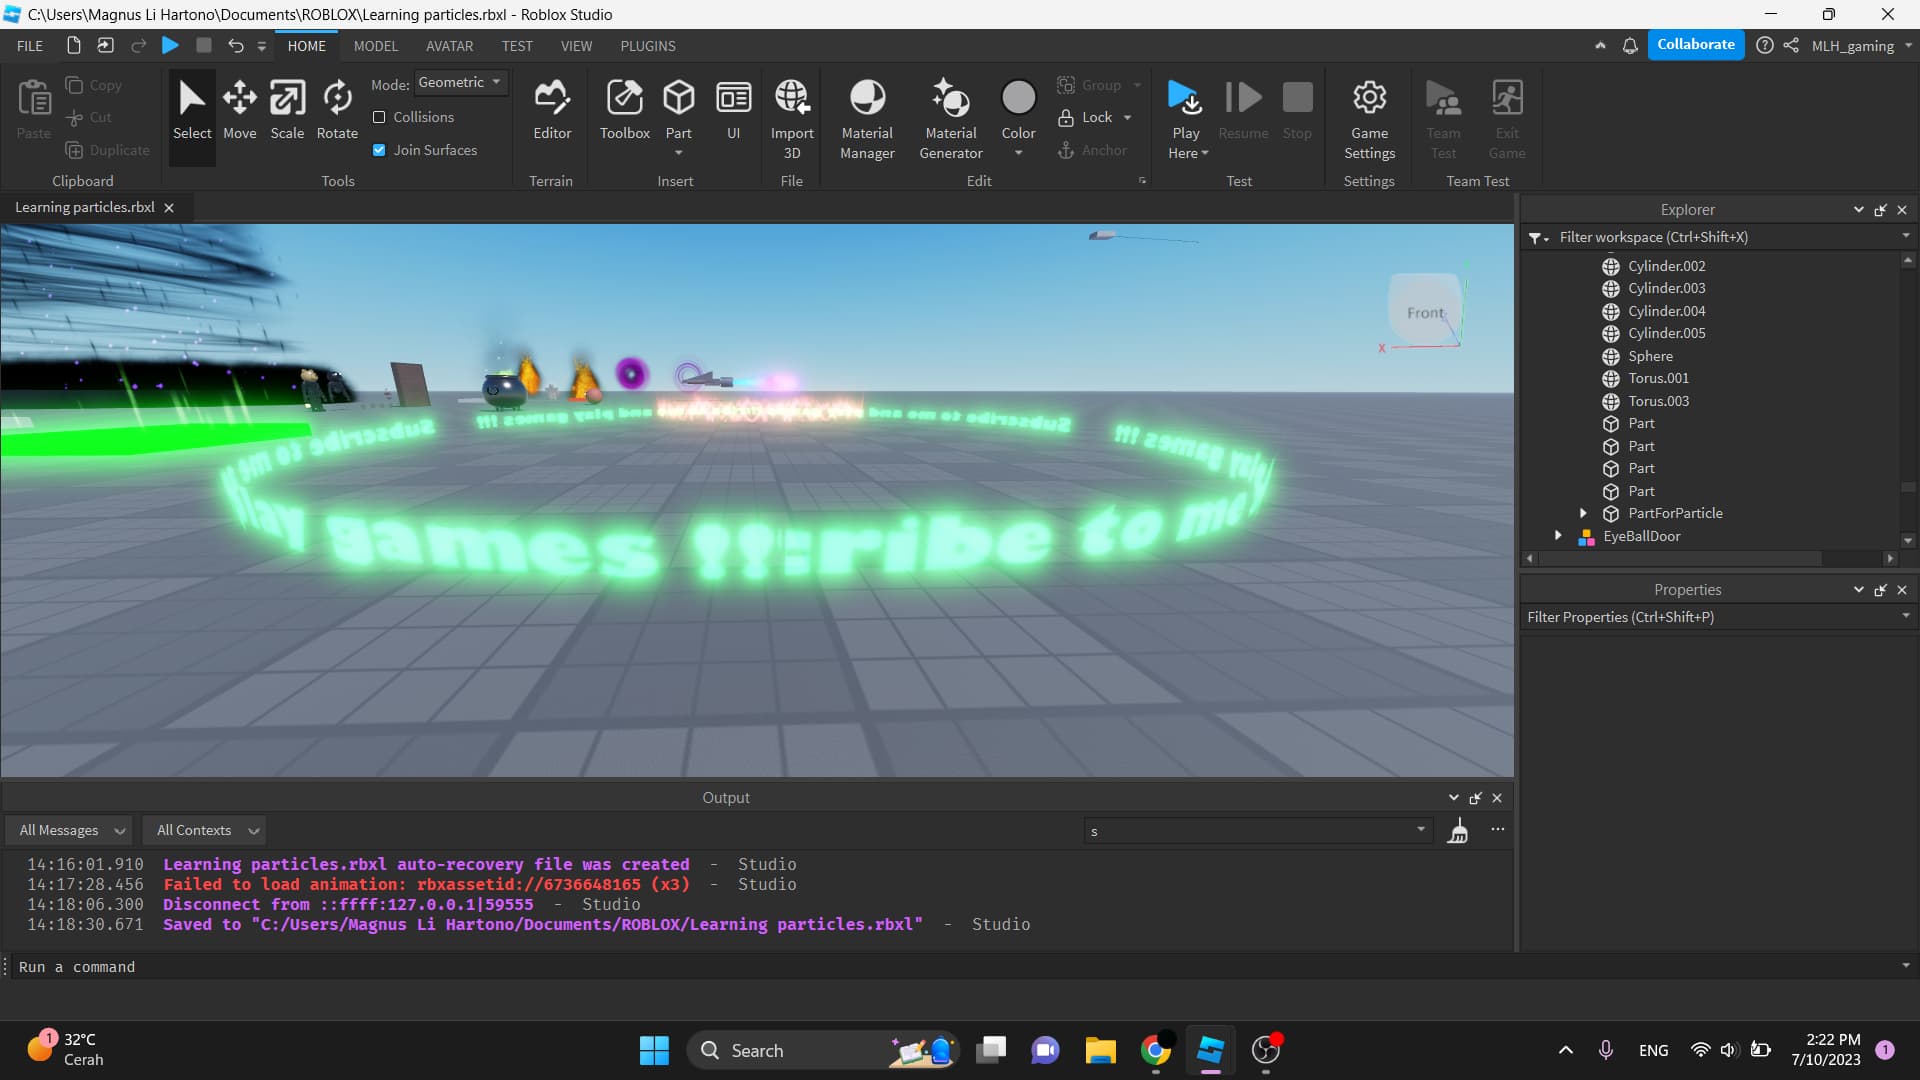Open the Material Manager

(x=866, y=113)
